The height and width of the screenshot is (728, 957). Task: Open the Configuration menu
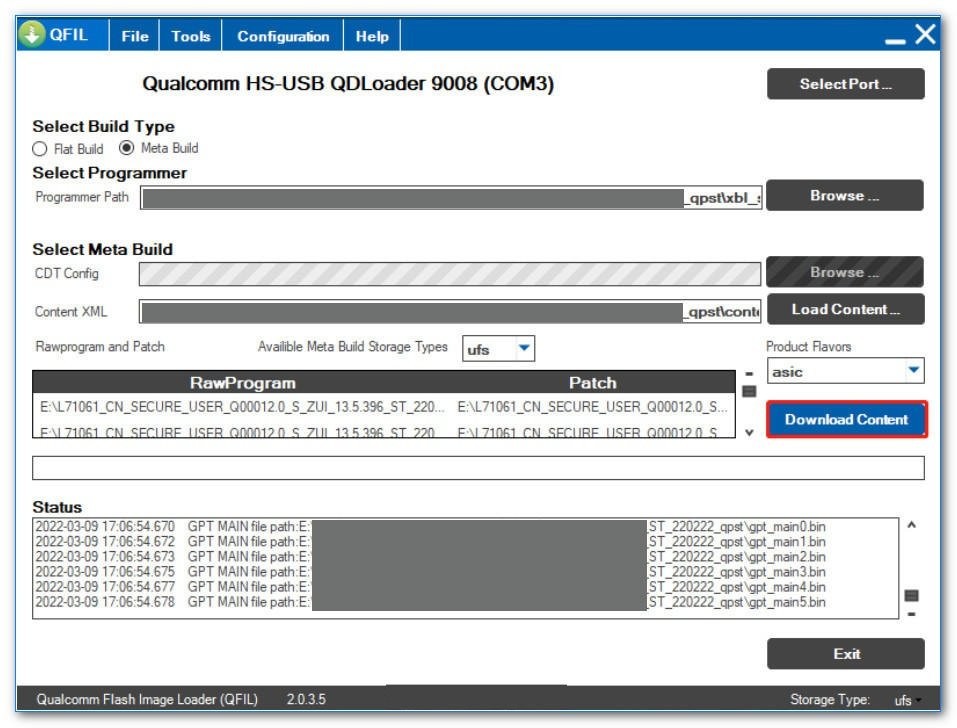pos(283,36)
